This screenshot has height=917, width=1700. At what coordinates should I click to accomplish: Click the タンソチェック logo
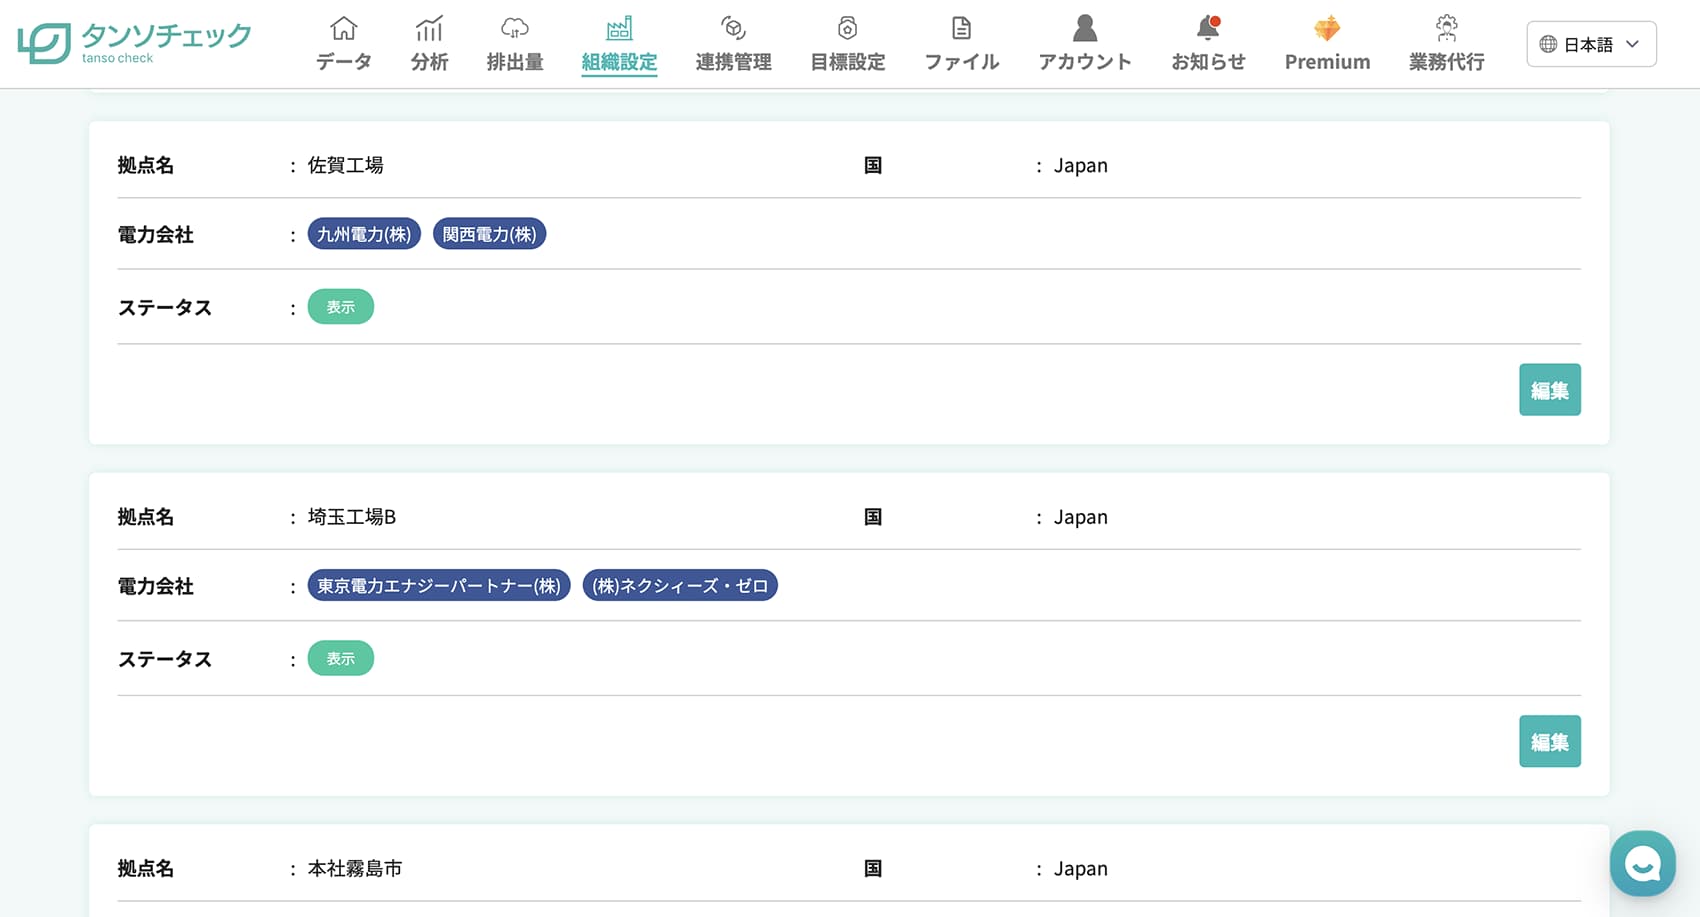(x=134, y=43)
